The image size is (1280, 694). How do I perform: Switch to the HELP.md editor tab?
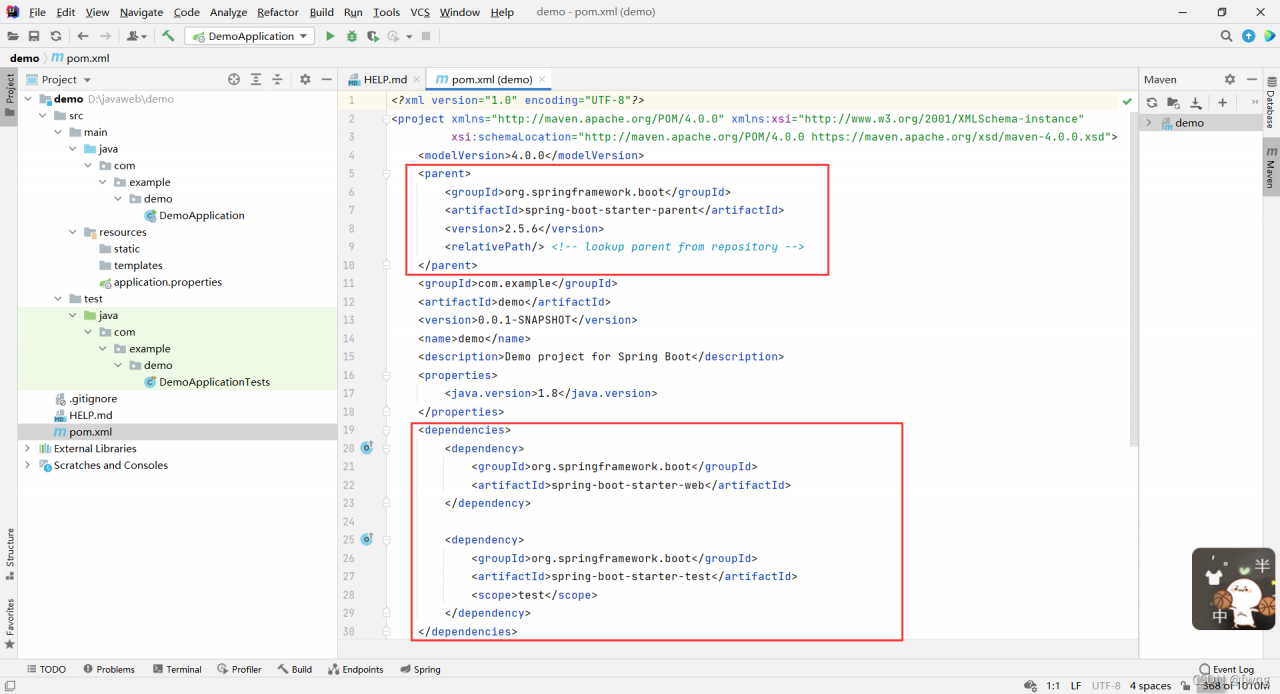tap(386, 79)
